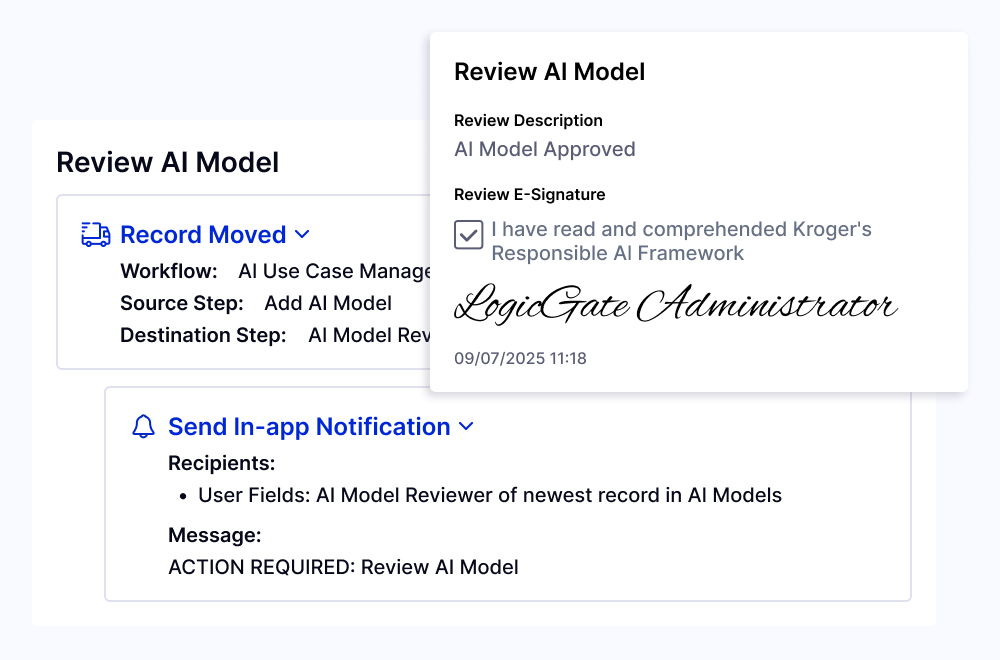Click the I have read and comprehended statement

681,241
